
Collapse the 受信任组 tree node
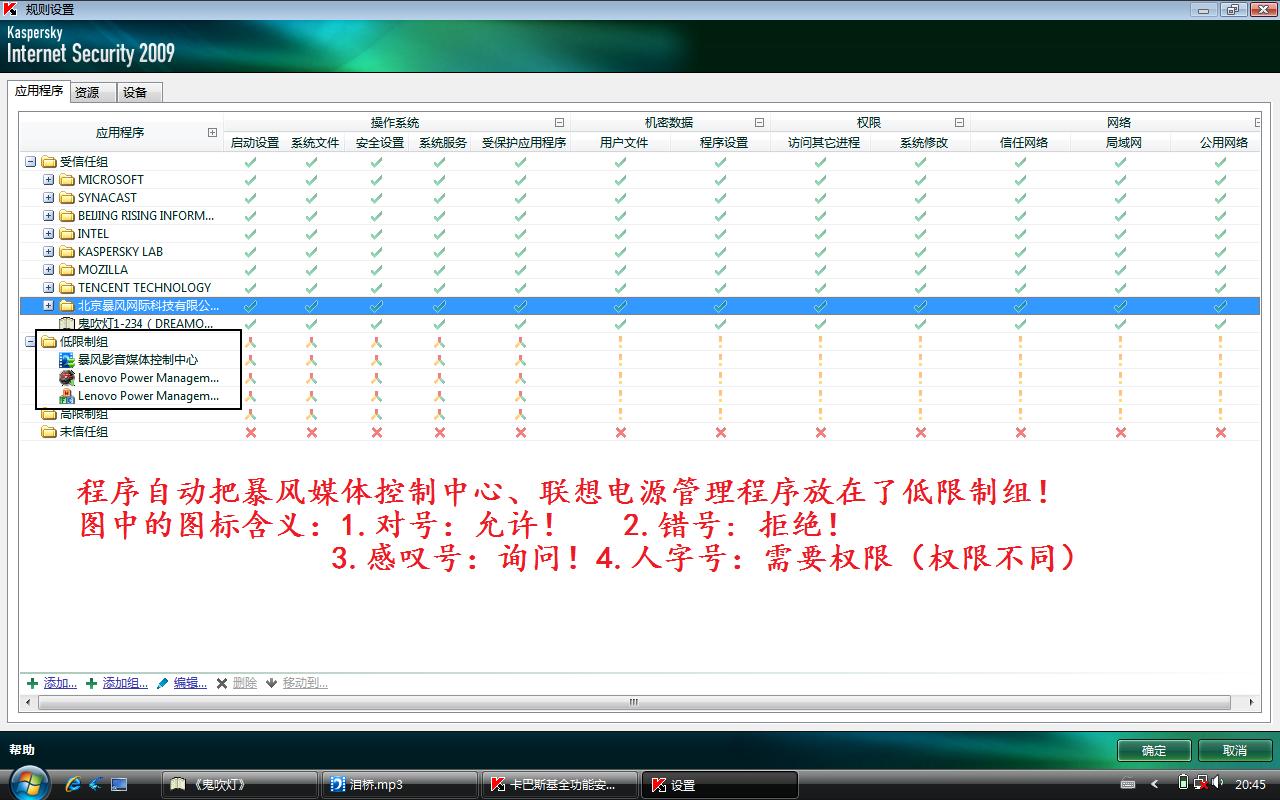coord(30,162)
